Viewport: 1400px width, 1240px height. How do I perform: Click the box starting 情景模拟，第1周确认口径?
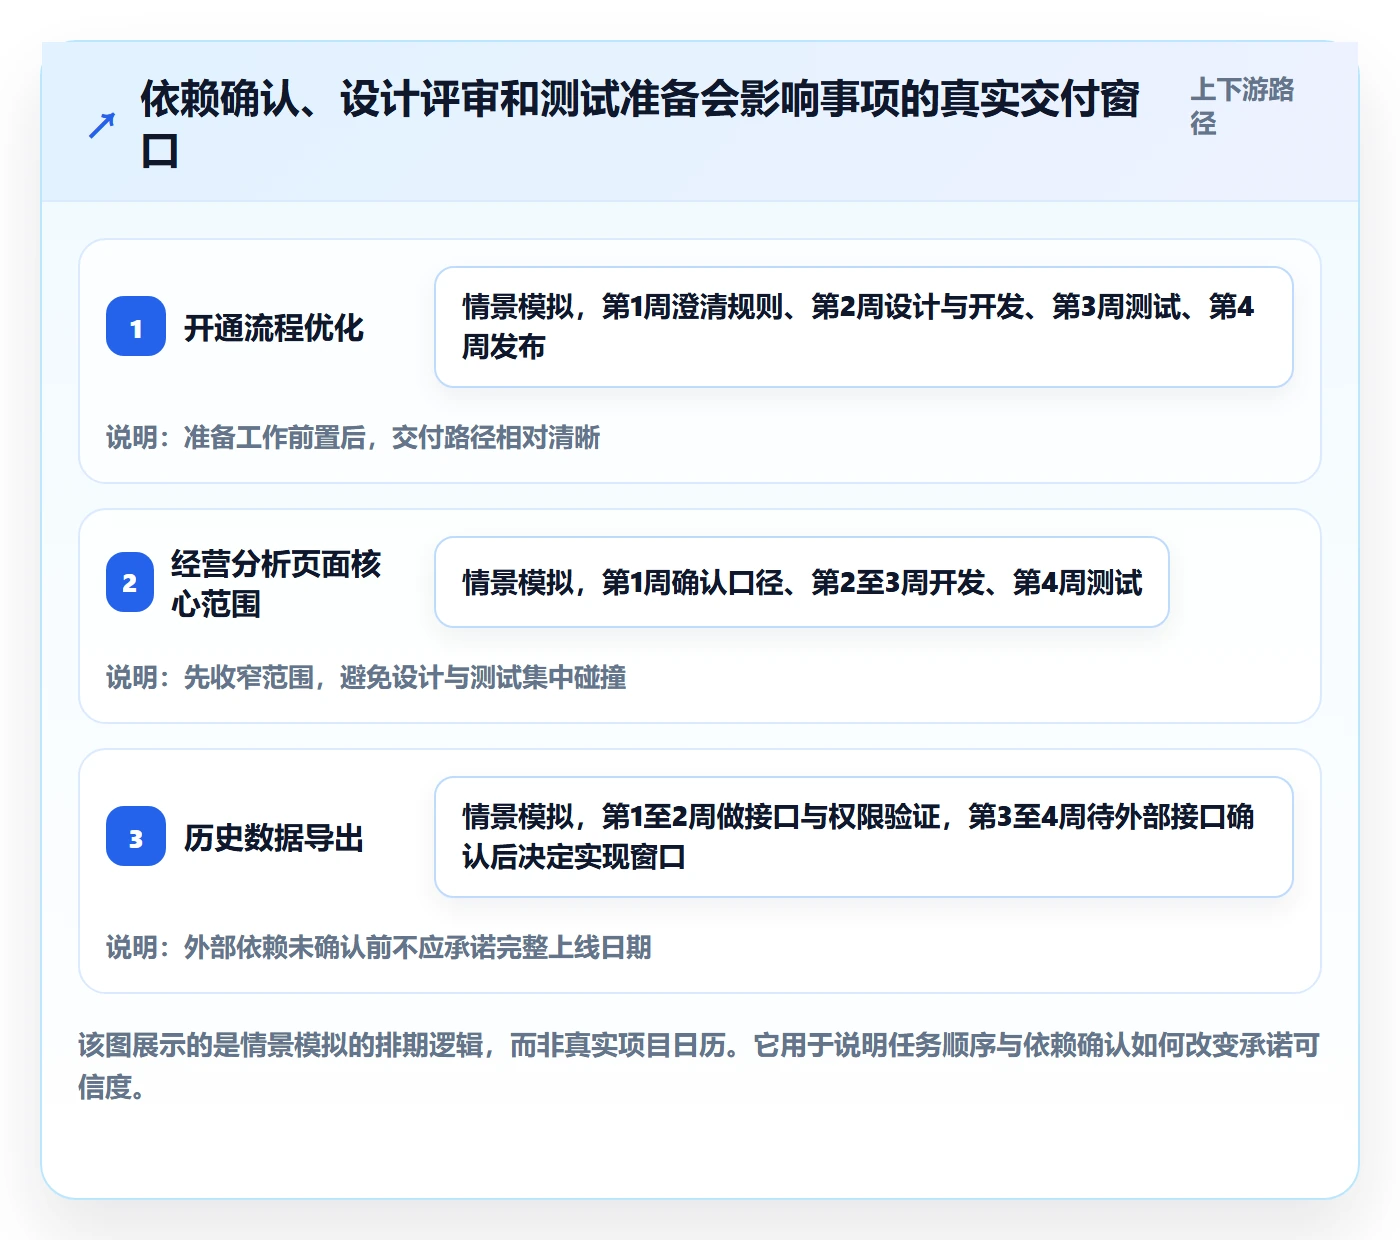(802, 582)
